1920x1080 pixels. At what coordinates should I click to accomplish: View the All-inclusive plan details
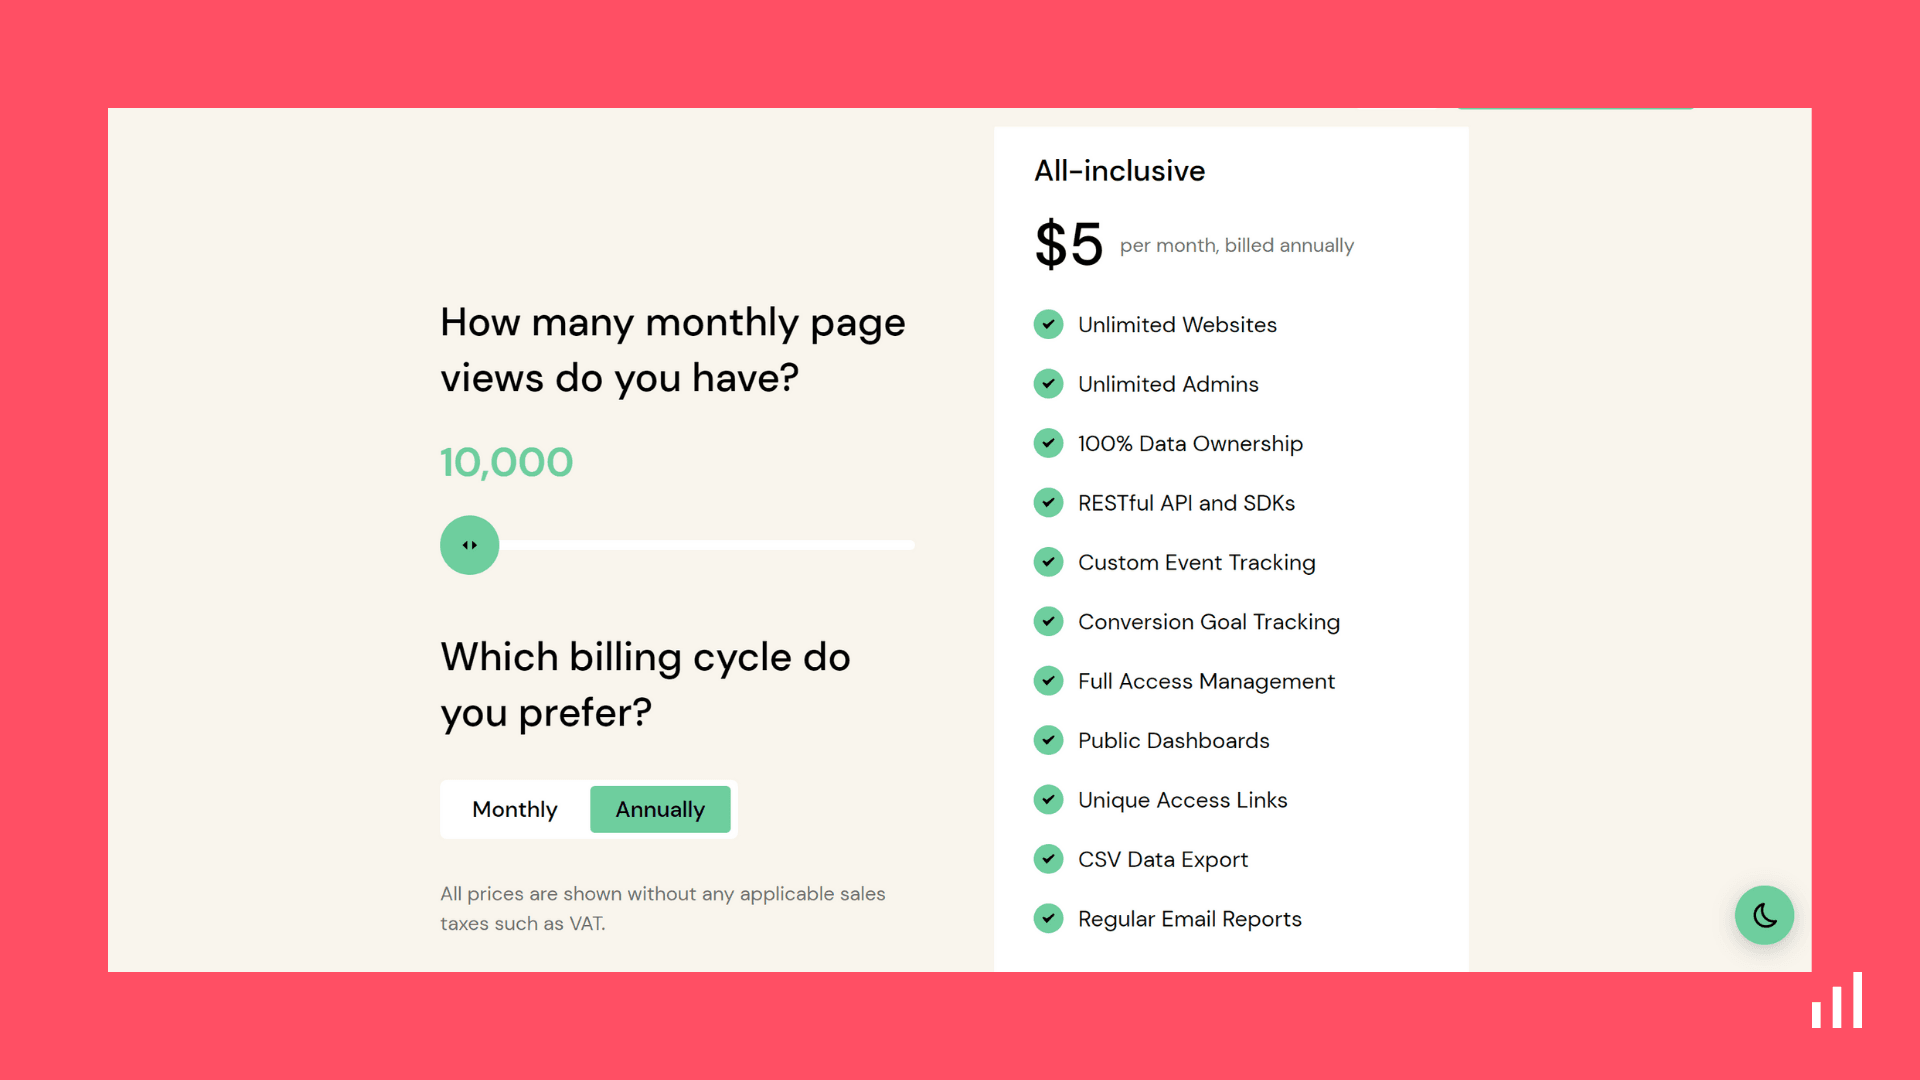pyautogui.click(x=1118, y=169)
